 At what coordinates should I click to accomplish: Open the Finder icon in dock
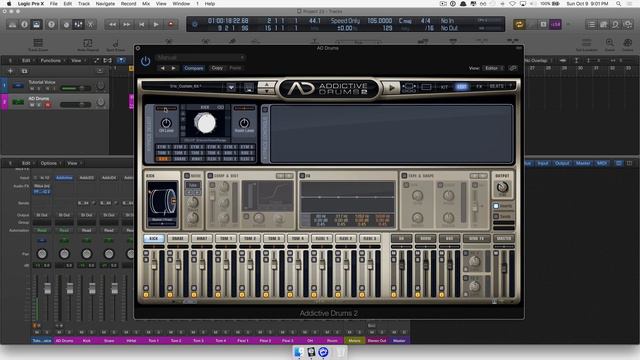(x=299, y=351)
